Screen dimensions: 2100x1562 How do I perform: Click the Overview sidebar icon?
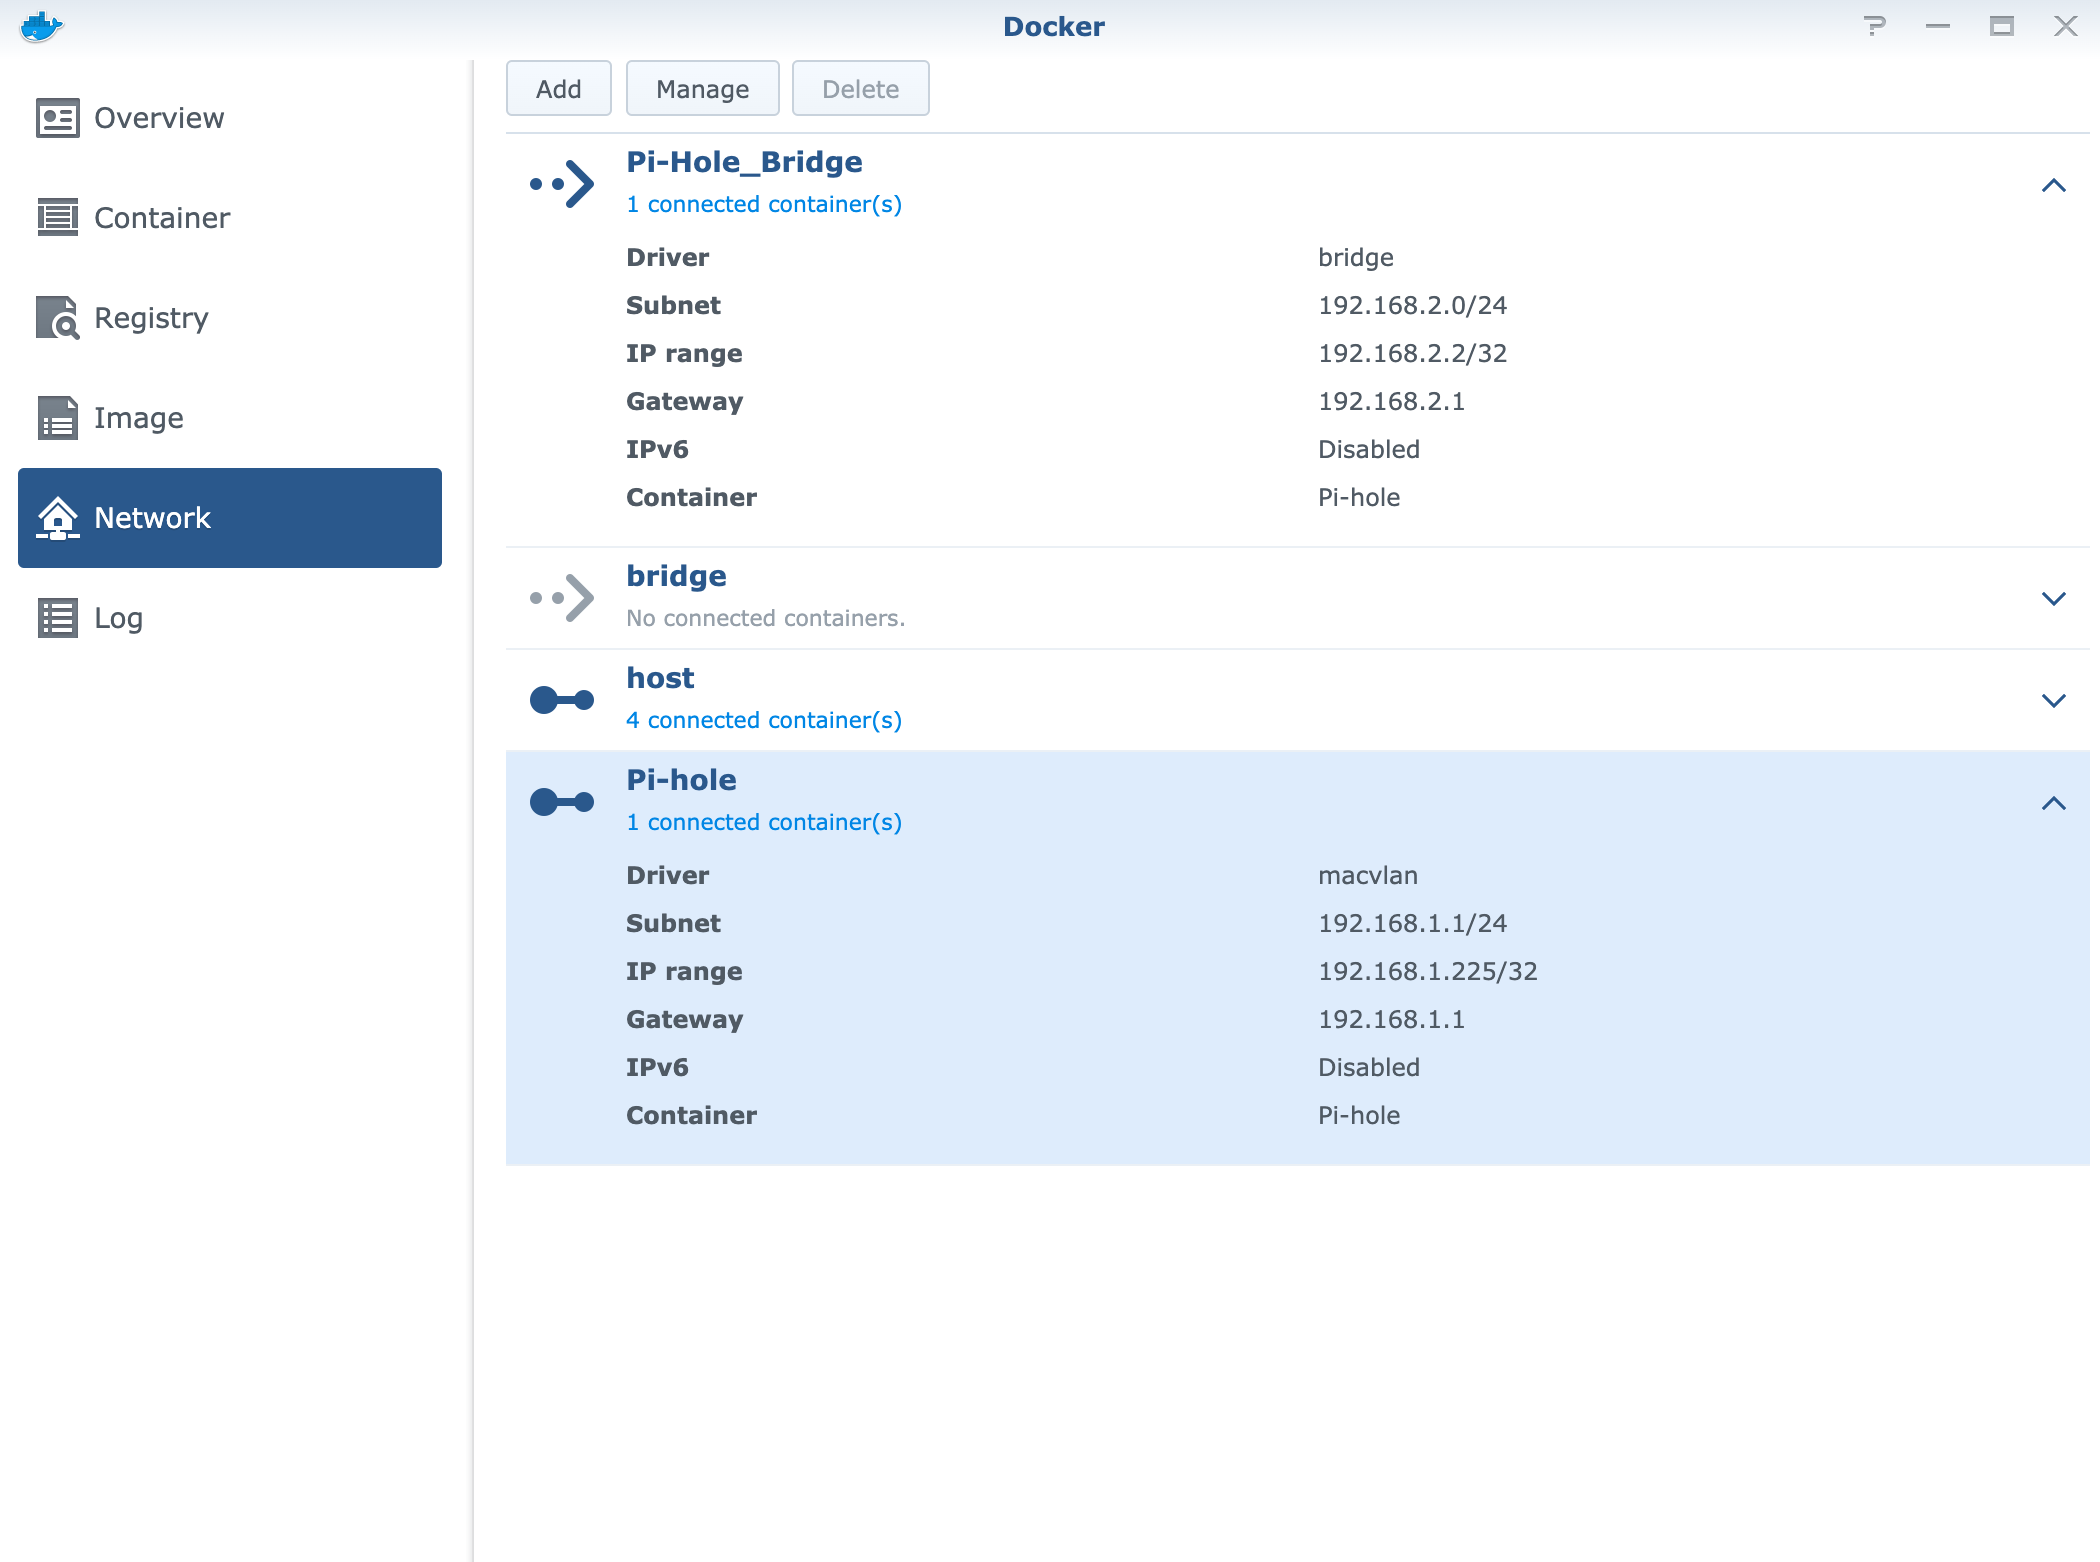tap(58, 118)
